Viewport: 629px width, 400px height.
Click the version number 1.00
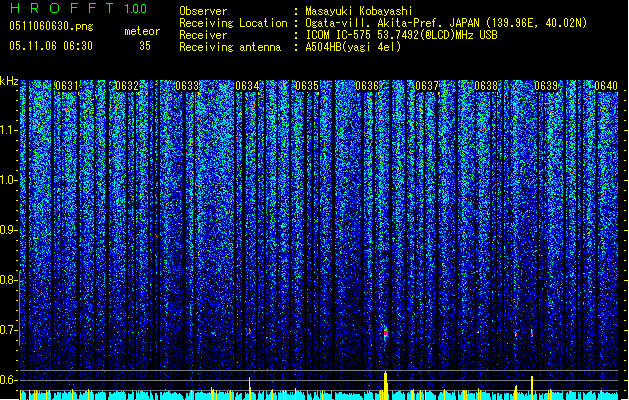click(135, 9)
